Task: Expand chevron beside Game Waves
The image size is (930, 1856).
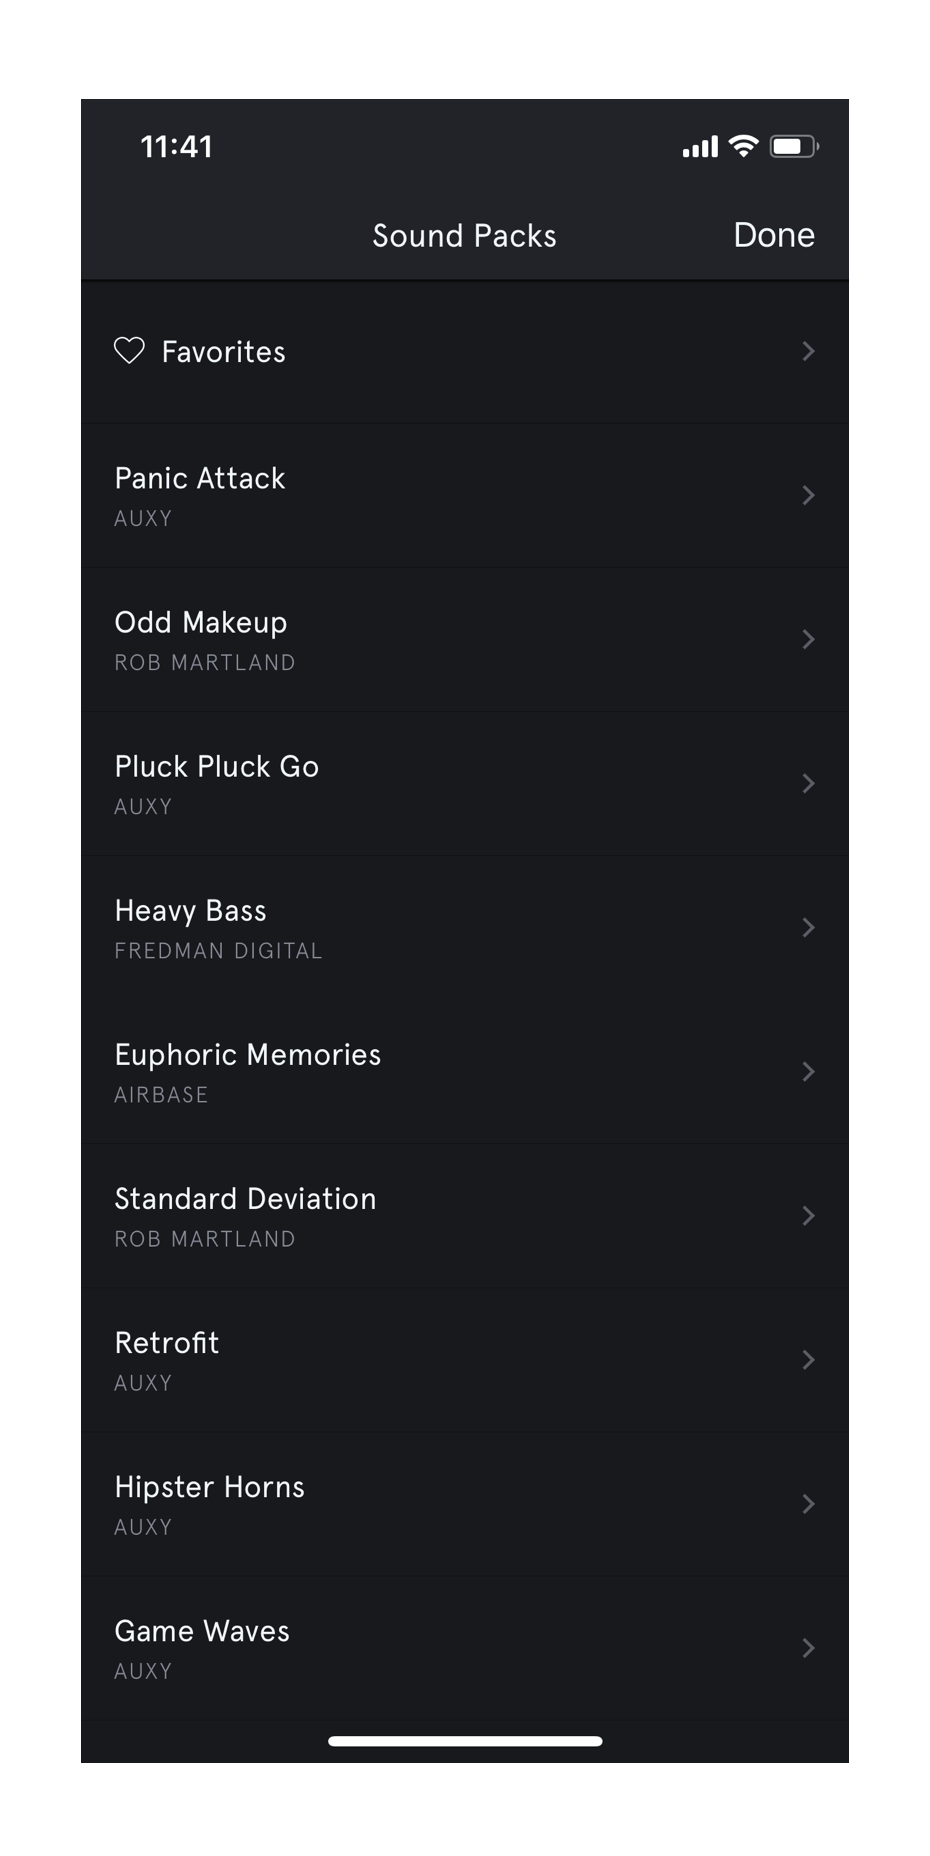Action: [808, 1648]
